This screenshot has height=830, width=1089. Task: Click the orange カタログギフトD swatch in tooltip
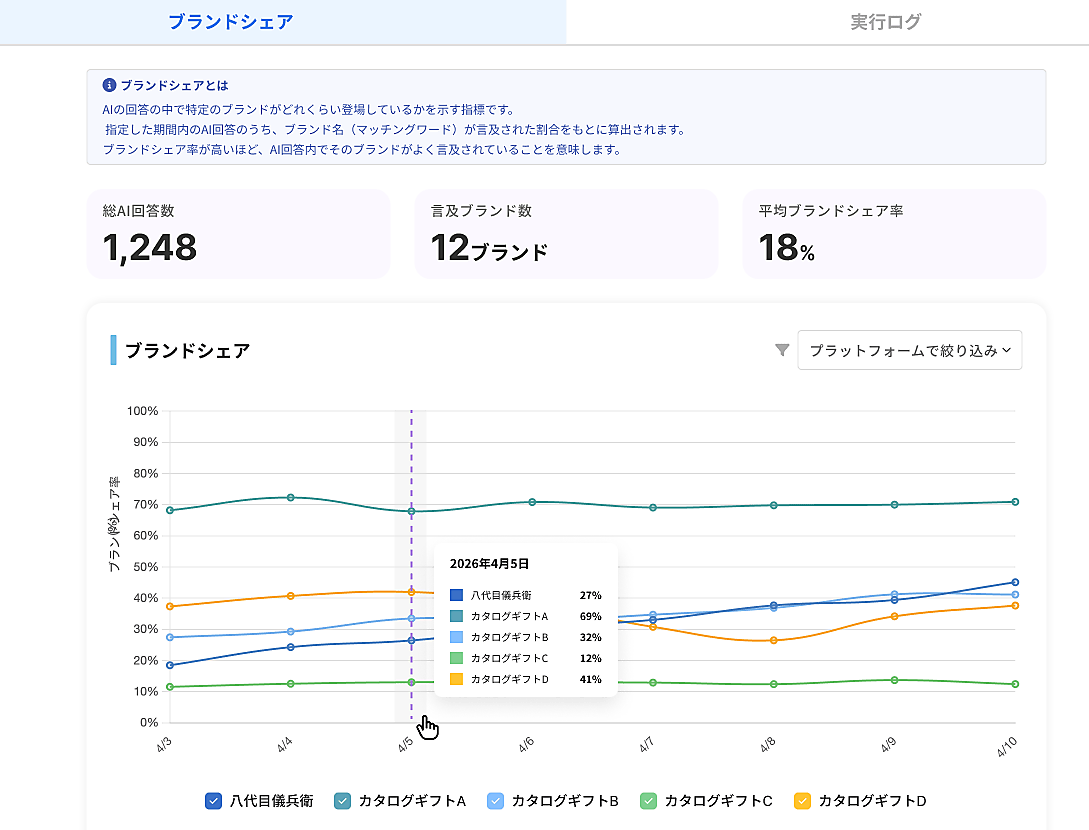point(457,680)
